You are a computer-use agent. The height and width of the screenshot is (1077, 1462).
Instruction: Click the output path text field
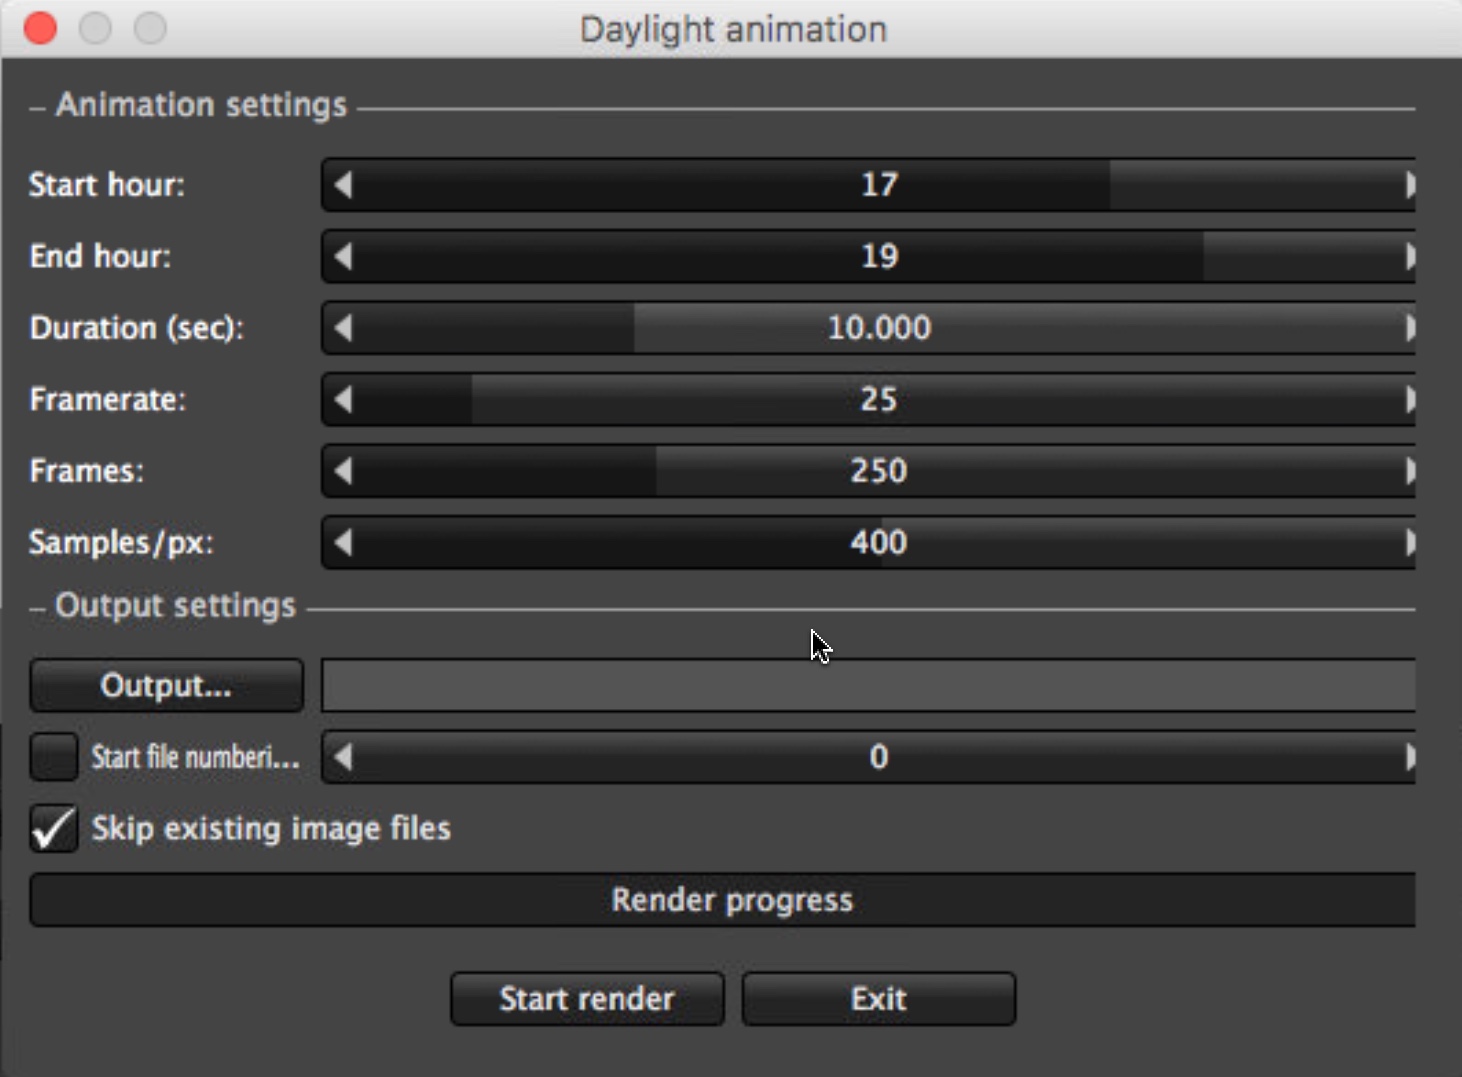[x=868, y=686]
